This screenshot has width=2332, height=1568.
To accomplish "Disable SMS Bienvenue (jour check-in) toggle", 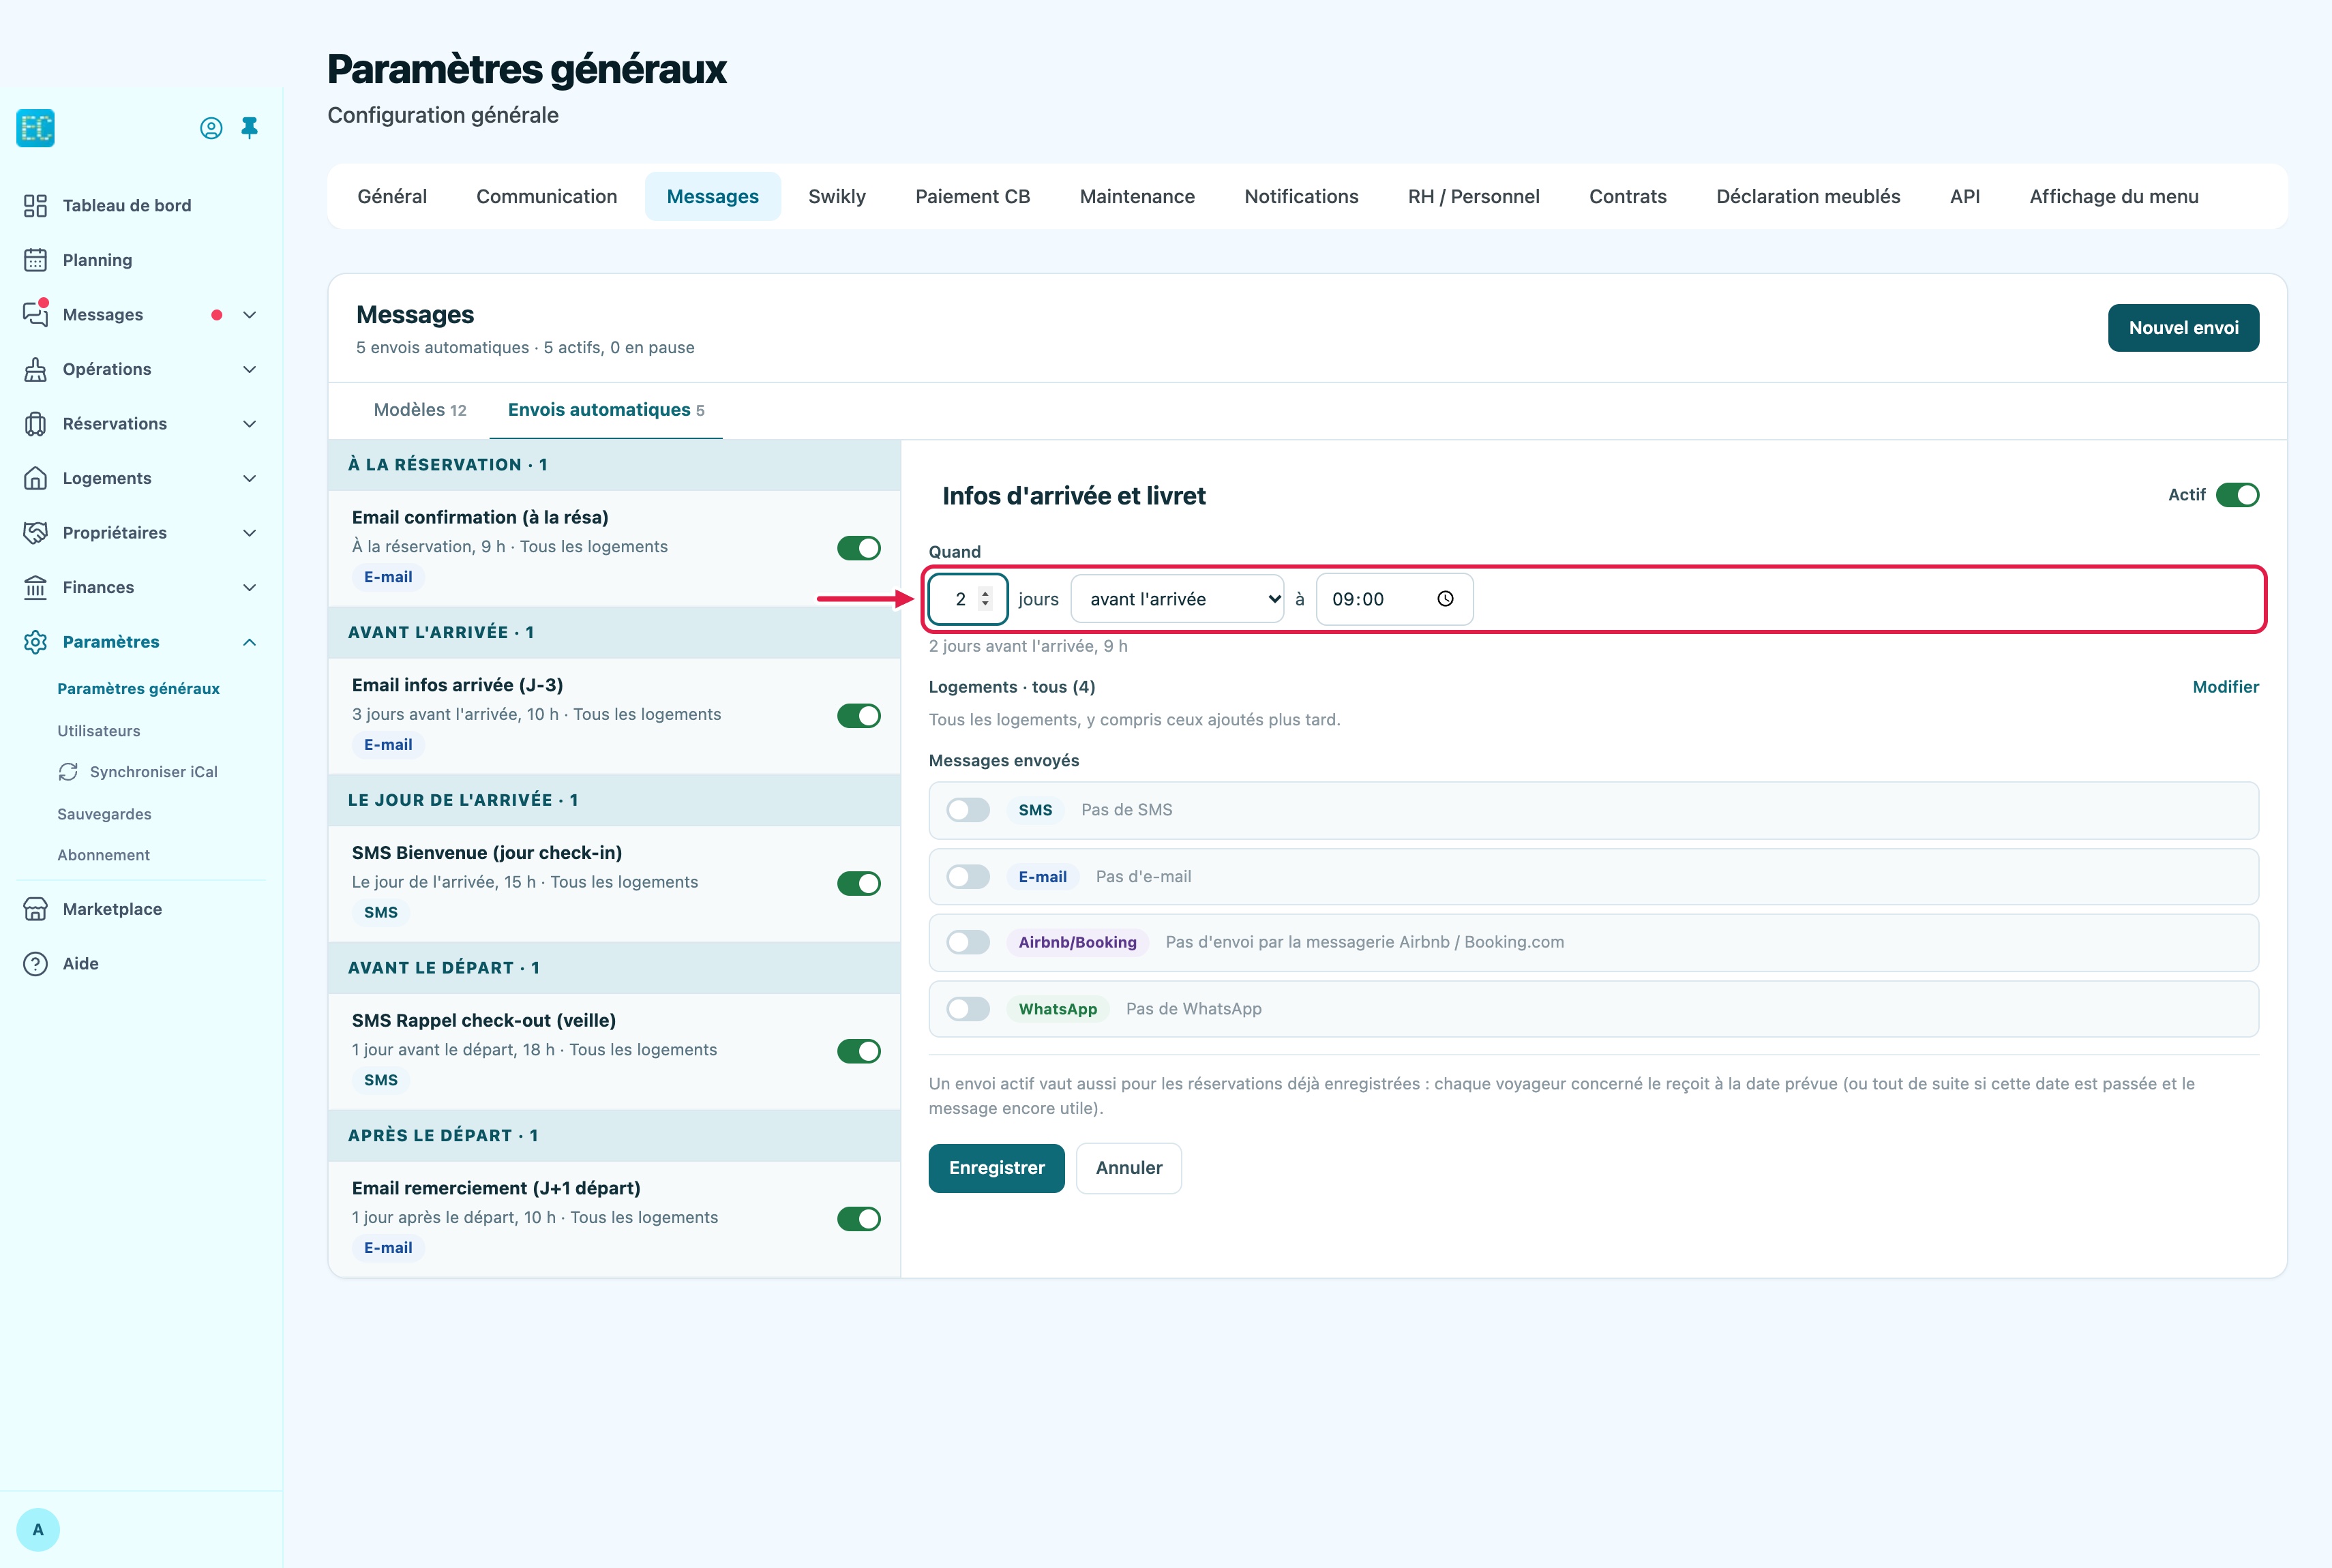I will (858, 883).
